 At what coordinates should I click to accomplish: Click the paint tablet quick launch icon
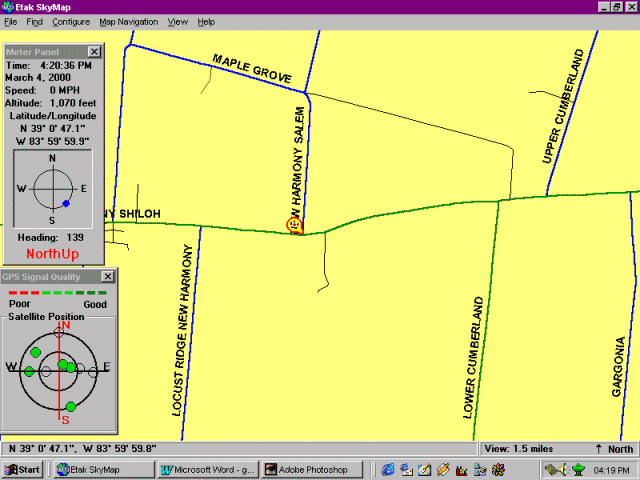[x=424, y=470]
